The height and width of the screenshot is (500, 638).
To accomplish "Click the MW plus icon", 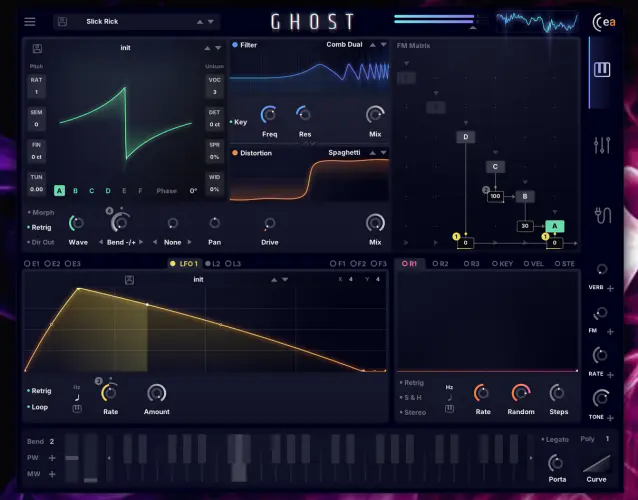I will click(52, 474).
